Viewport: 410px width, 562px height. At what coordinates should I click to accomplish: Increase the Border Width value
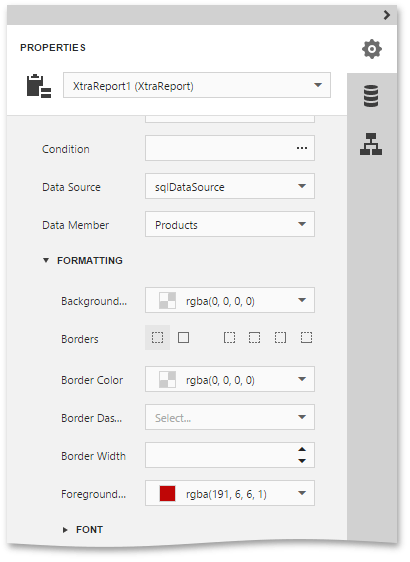[x=302, y=449]
